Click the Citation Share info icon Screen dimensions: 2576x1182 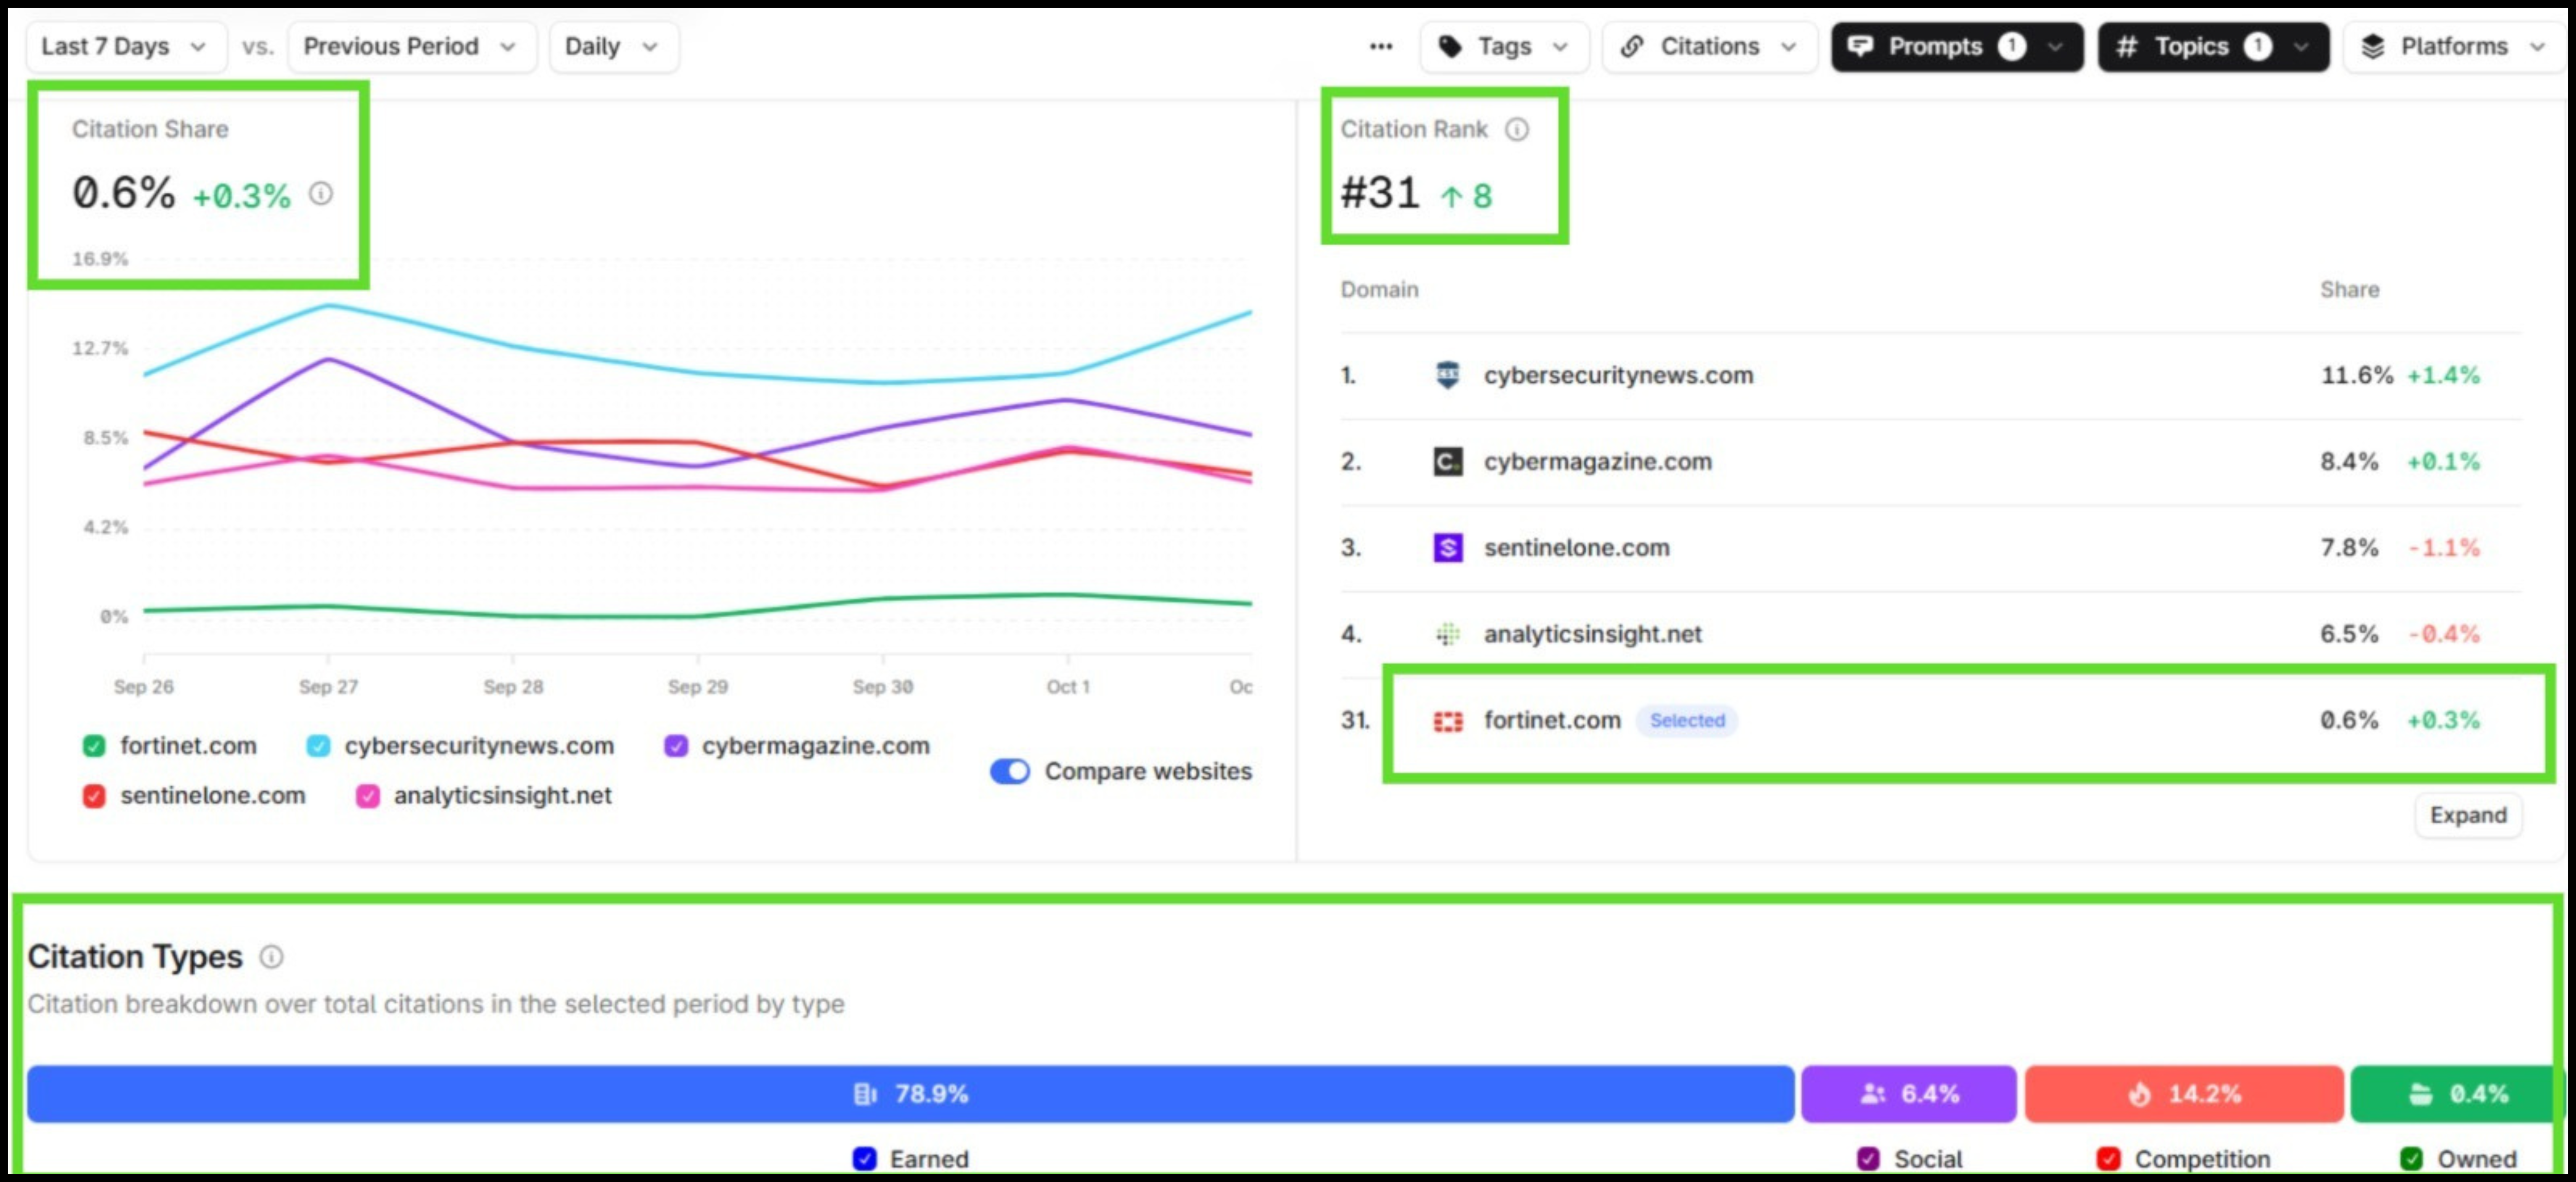pyautogui.click(x=320, y=193)
